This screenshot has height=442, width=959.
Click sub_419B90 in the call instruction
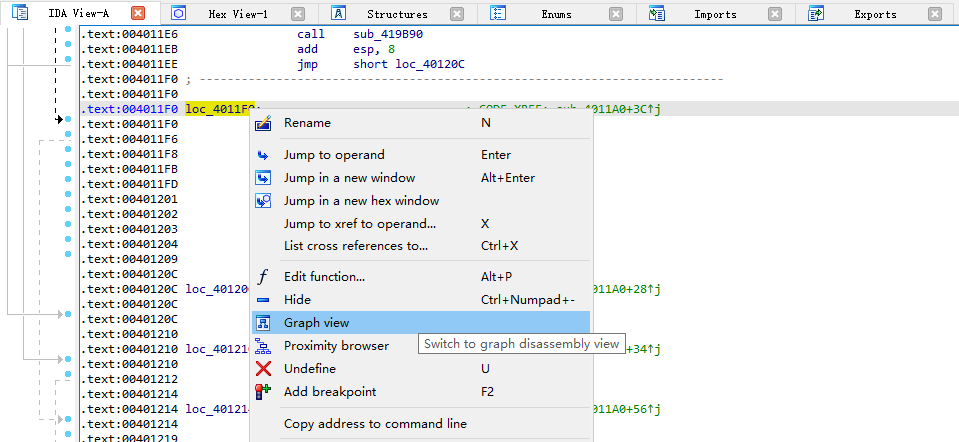coord(388,34)
